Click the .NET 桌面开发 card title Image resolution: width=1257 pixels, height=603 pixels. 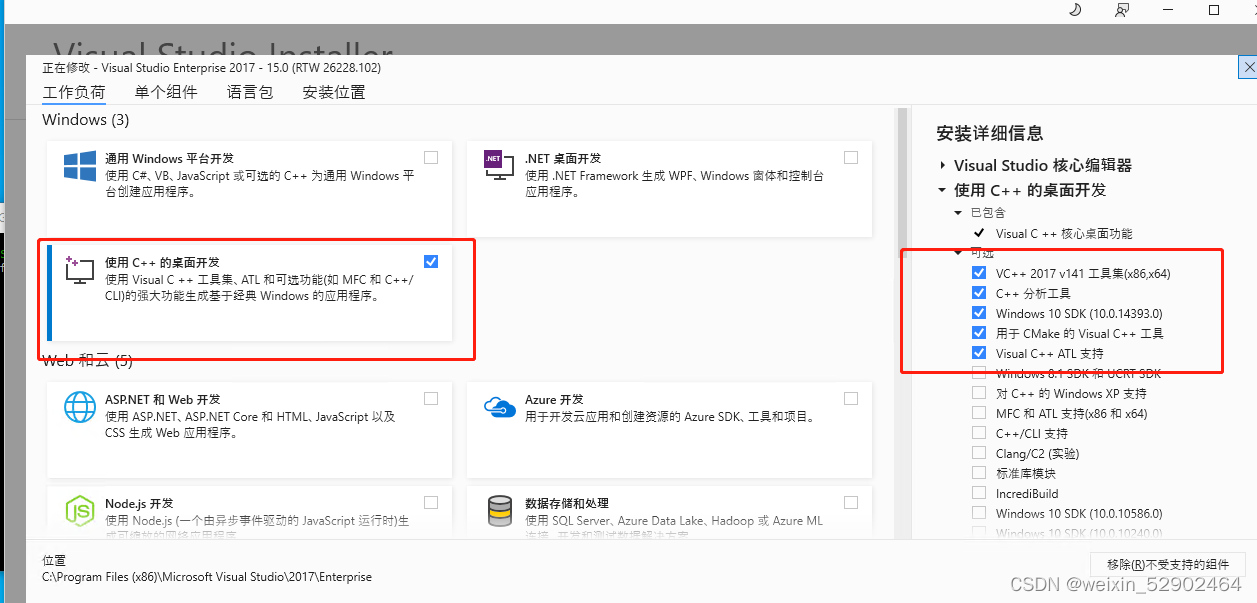(563, 158)
